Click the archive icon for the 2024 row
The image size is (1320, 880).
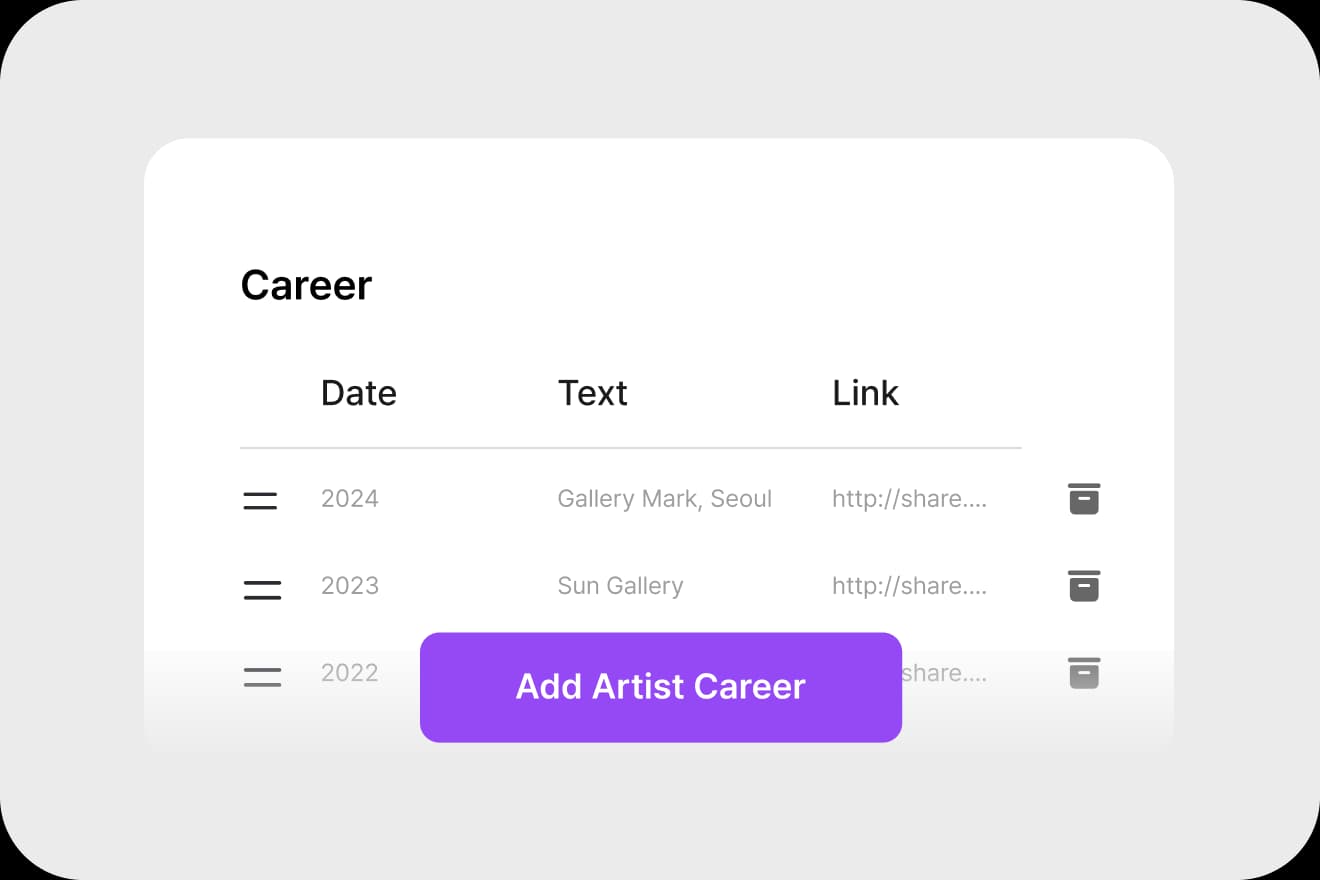(x=1084, y=499)
